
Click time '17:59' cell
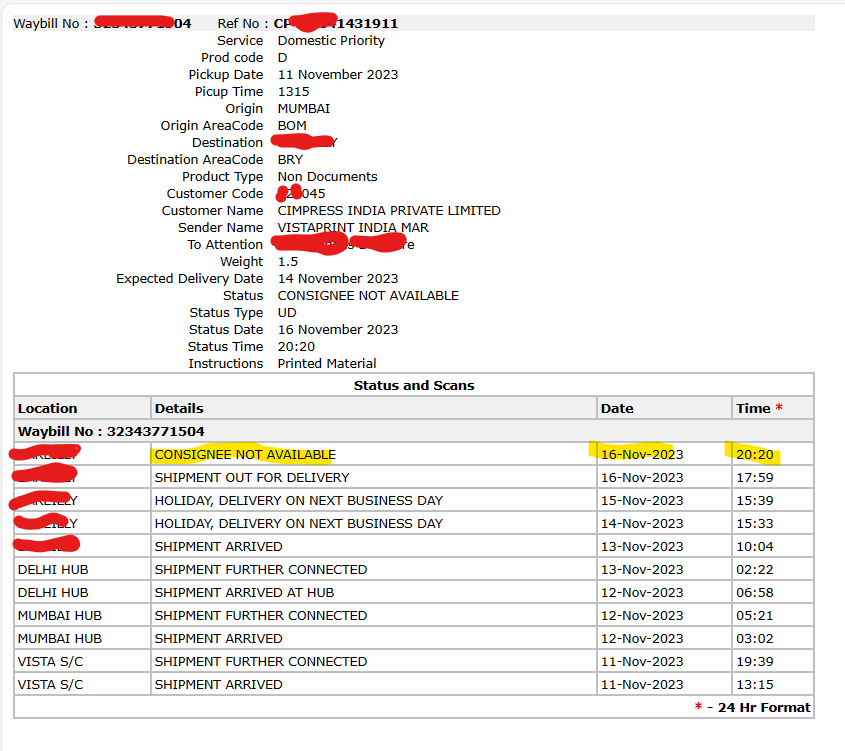point(754,478)
